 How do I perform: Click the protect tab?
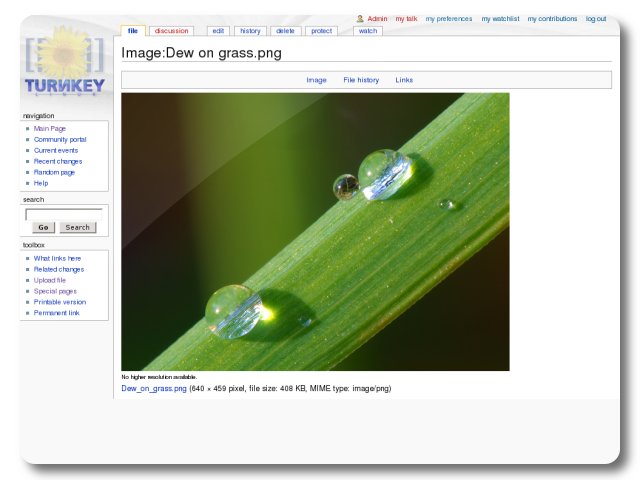[321, 31]
